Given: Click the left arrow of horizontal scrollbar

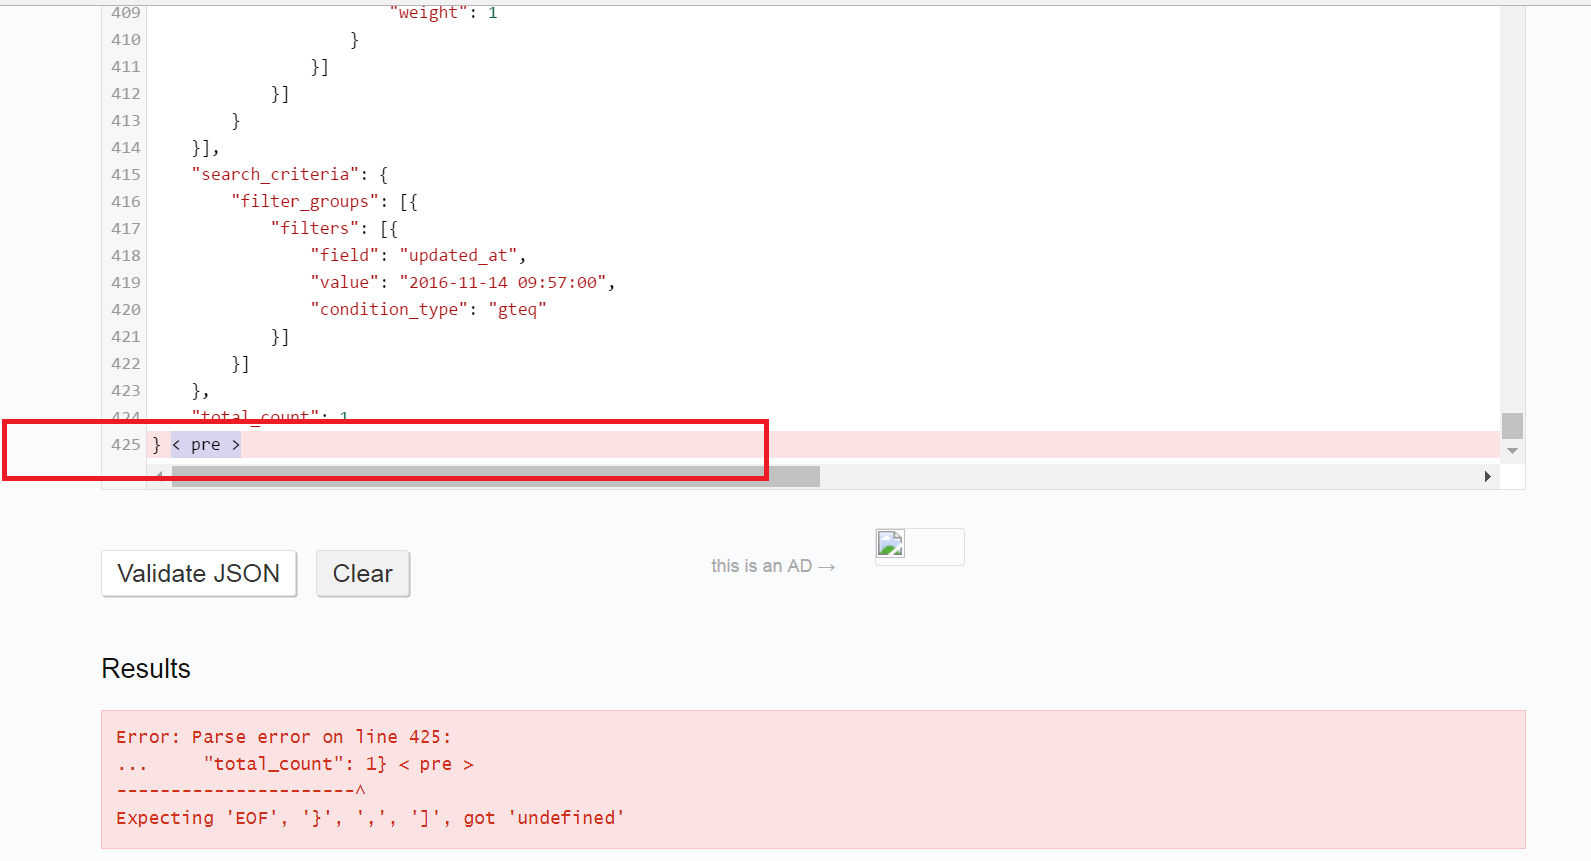Looking at the screenshot, I should [x=160, y=477].
